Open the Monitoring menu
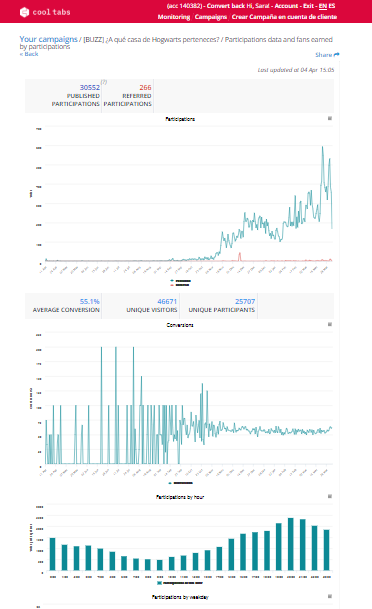 [174, 17]
